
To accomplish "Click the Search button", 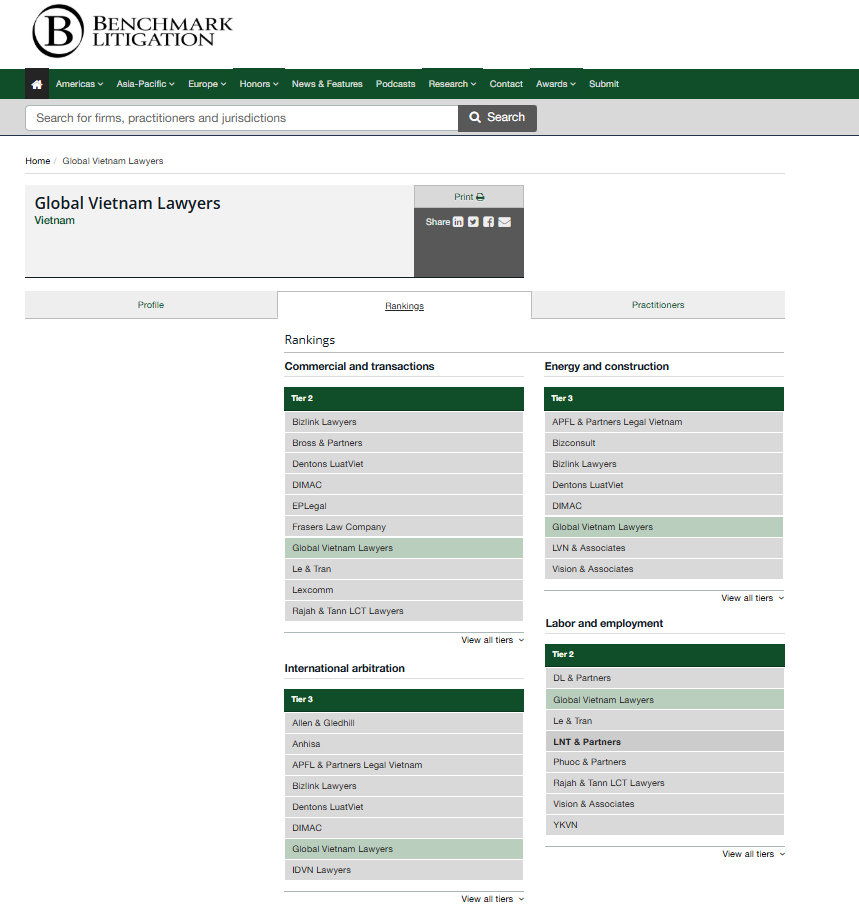I will pos(497,118).
